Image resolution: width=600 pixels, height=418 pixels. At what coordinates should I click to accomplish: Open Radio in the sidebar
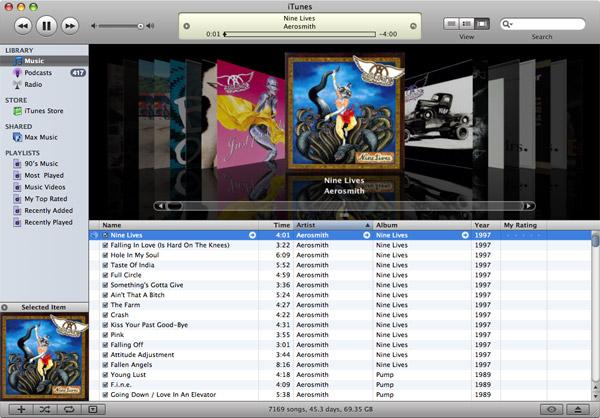(x=44, y=85)
